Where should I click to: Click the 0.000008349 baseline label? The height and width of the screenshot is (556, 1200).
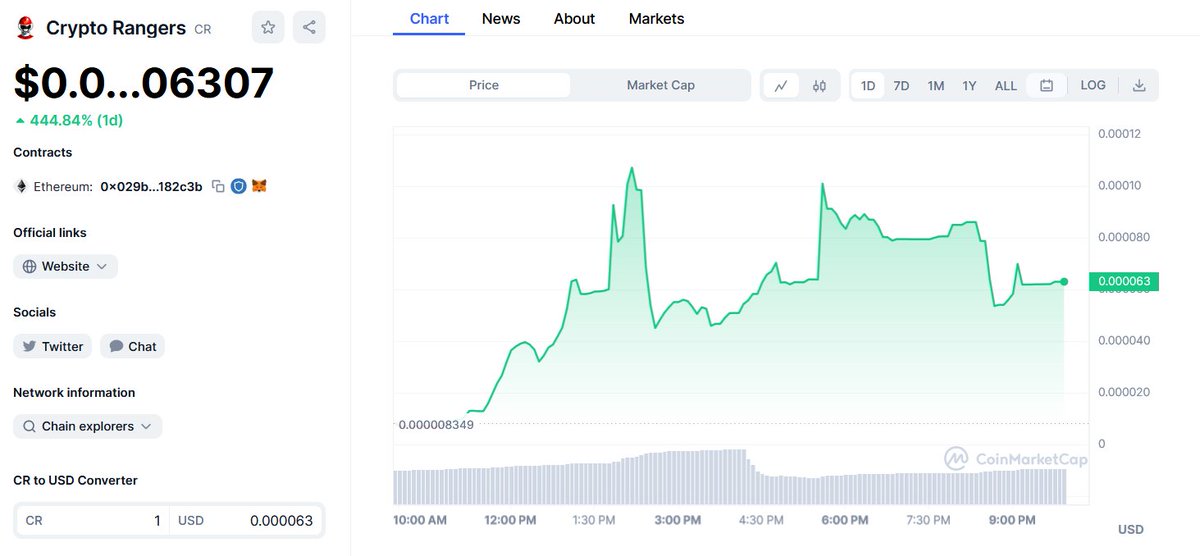[x=436, y=424]
